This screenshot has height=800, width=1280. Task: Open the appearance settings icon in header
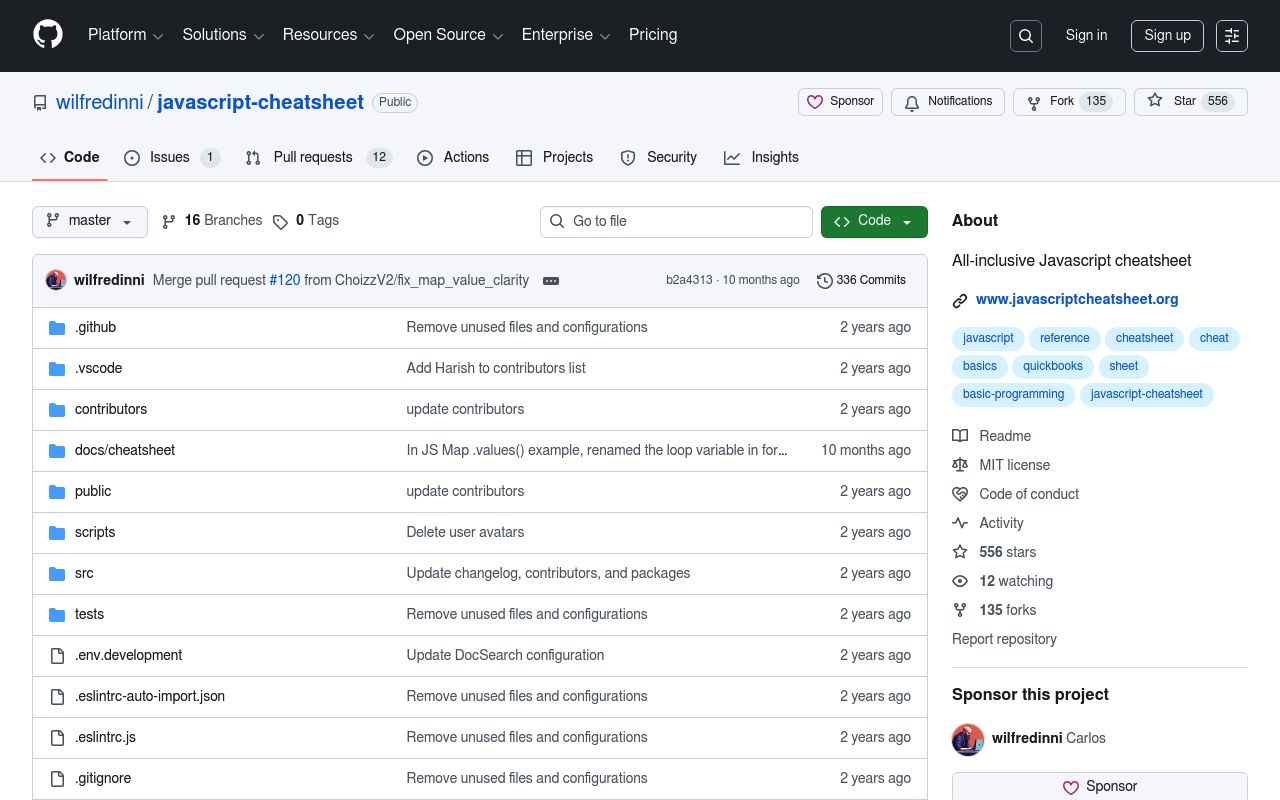tap(1232, 36)
